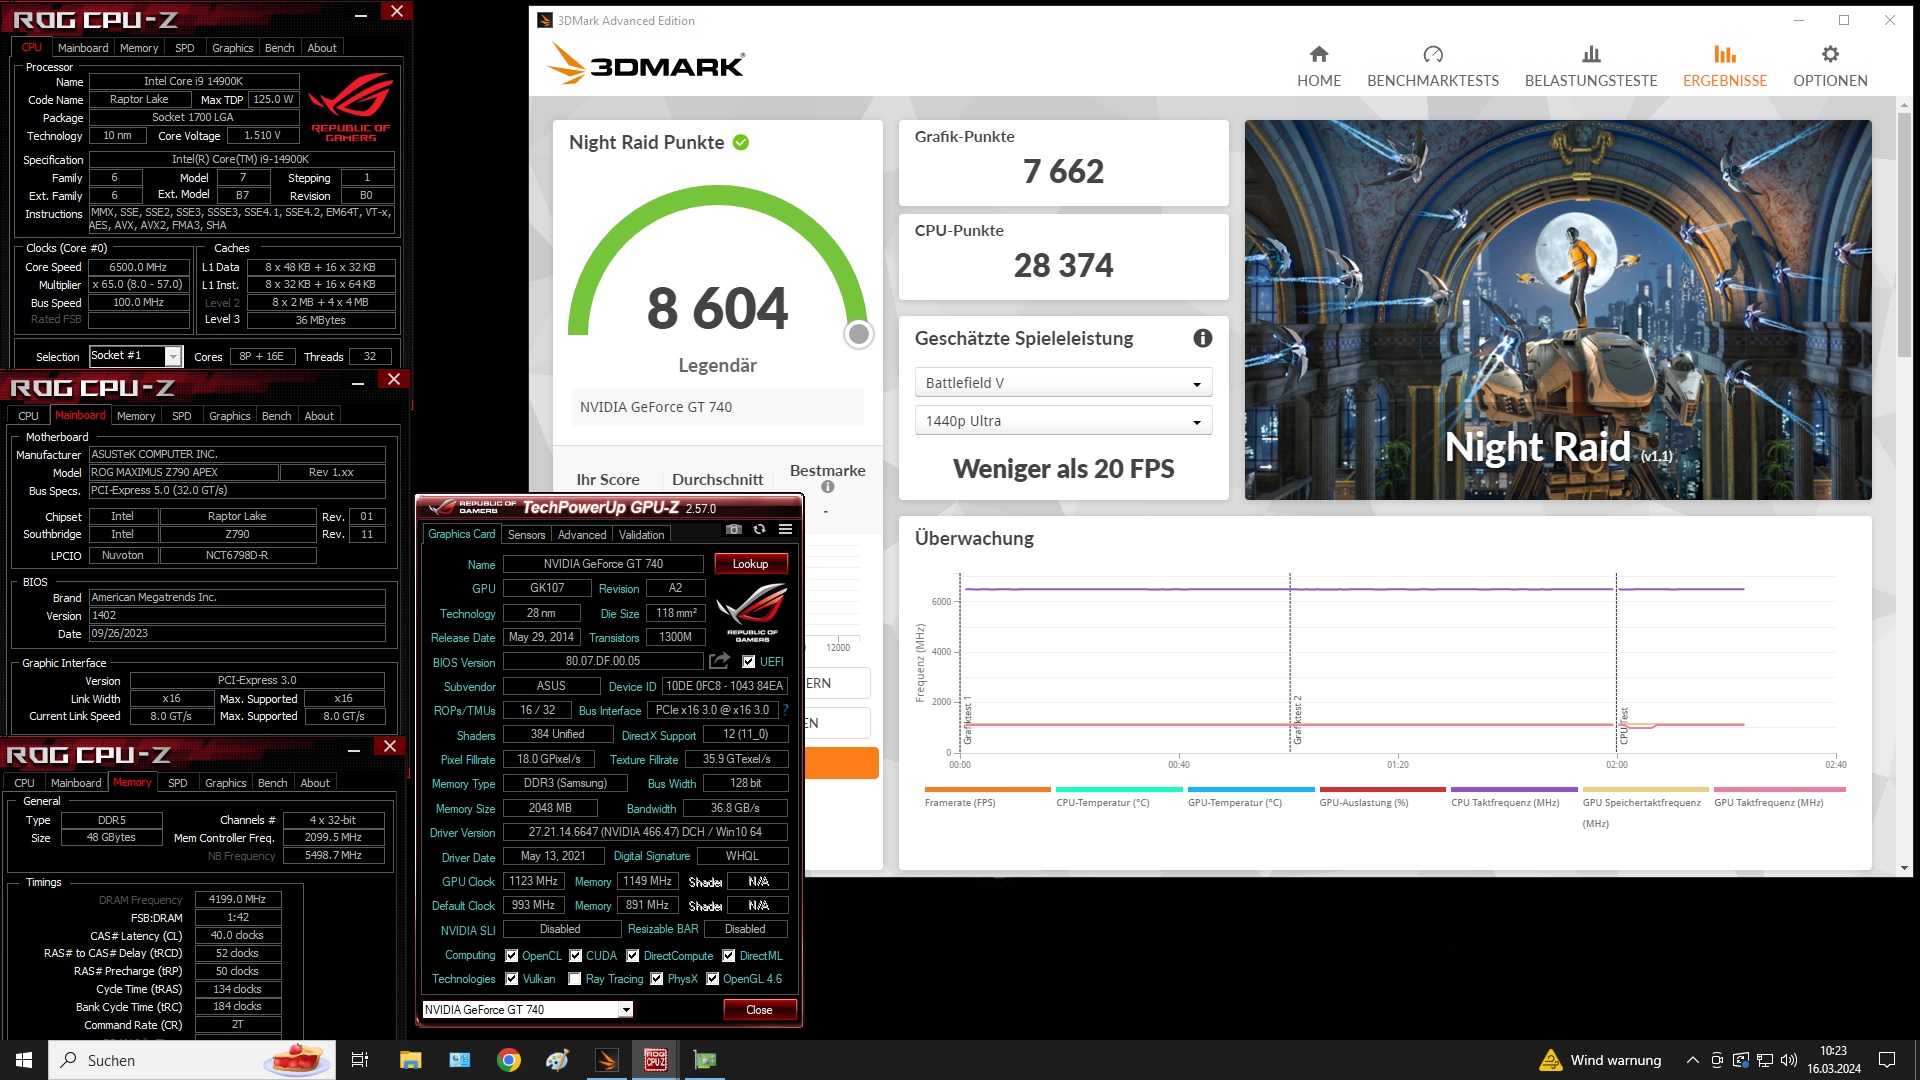Image resolution: width=1920 pixels, height=1080 pixels.
Task: Click the volume speaker tray icon
Action: click(x=1789, y=1060)
